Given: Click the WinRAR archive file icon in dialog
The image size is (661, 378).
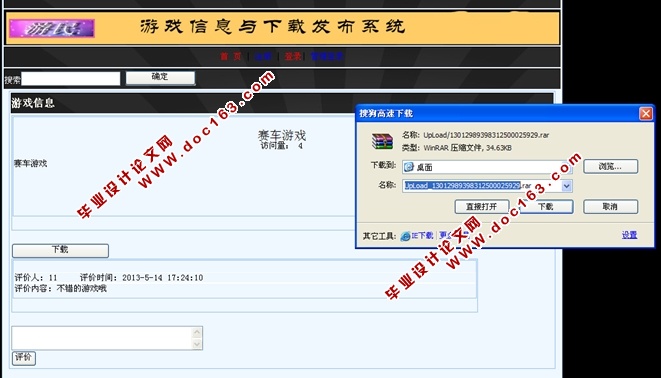Looking at the screenshot, I should pyautogui.click(x=382, y=141).
